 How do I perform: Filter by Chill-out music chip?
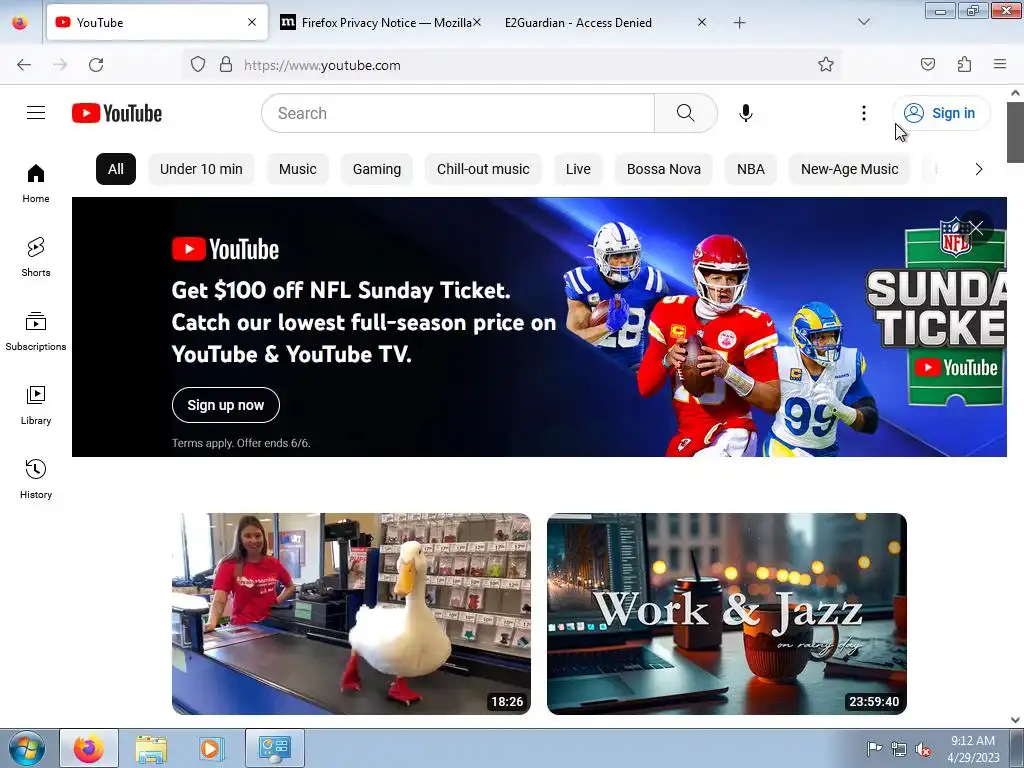pyautogui.click(x=483, y=169)
